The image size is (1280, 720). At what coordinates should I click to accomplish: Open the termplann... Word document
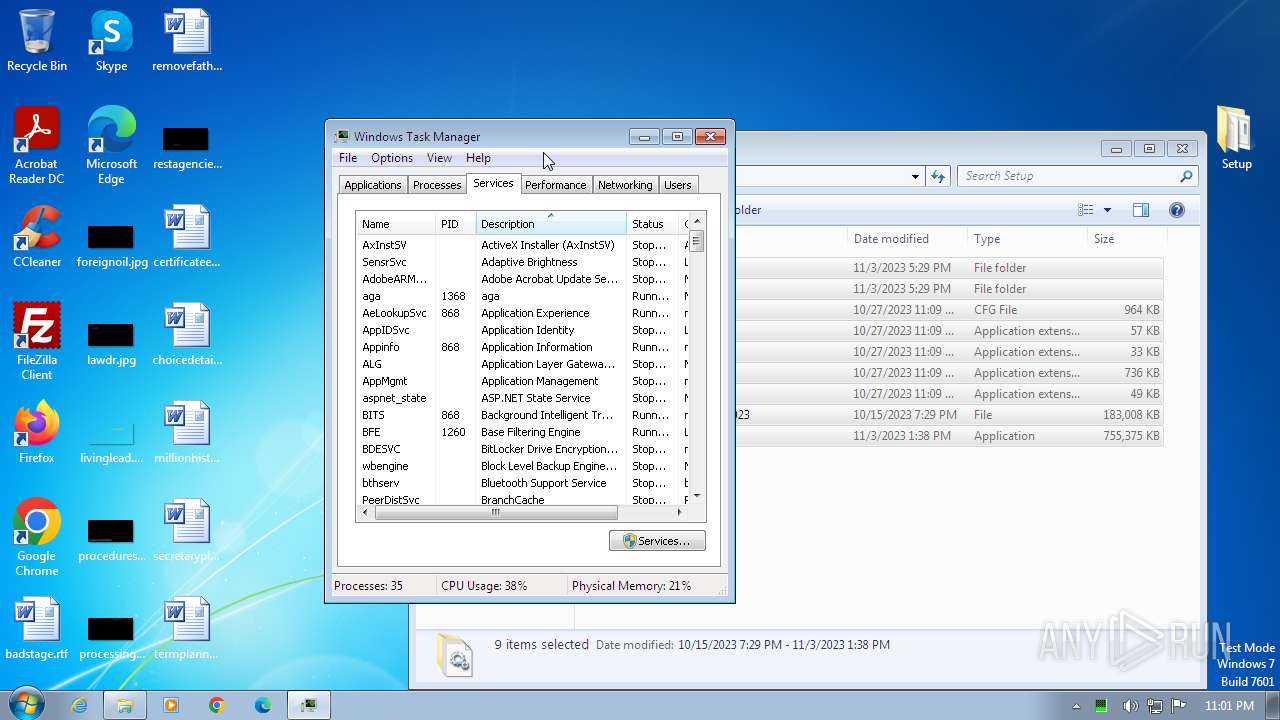tap(187, 628)
